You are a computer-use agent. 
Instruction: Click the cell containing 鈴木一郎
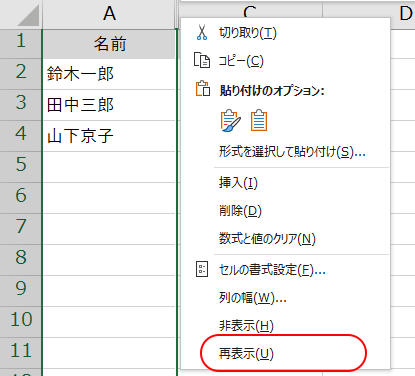tap(109, 74)
